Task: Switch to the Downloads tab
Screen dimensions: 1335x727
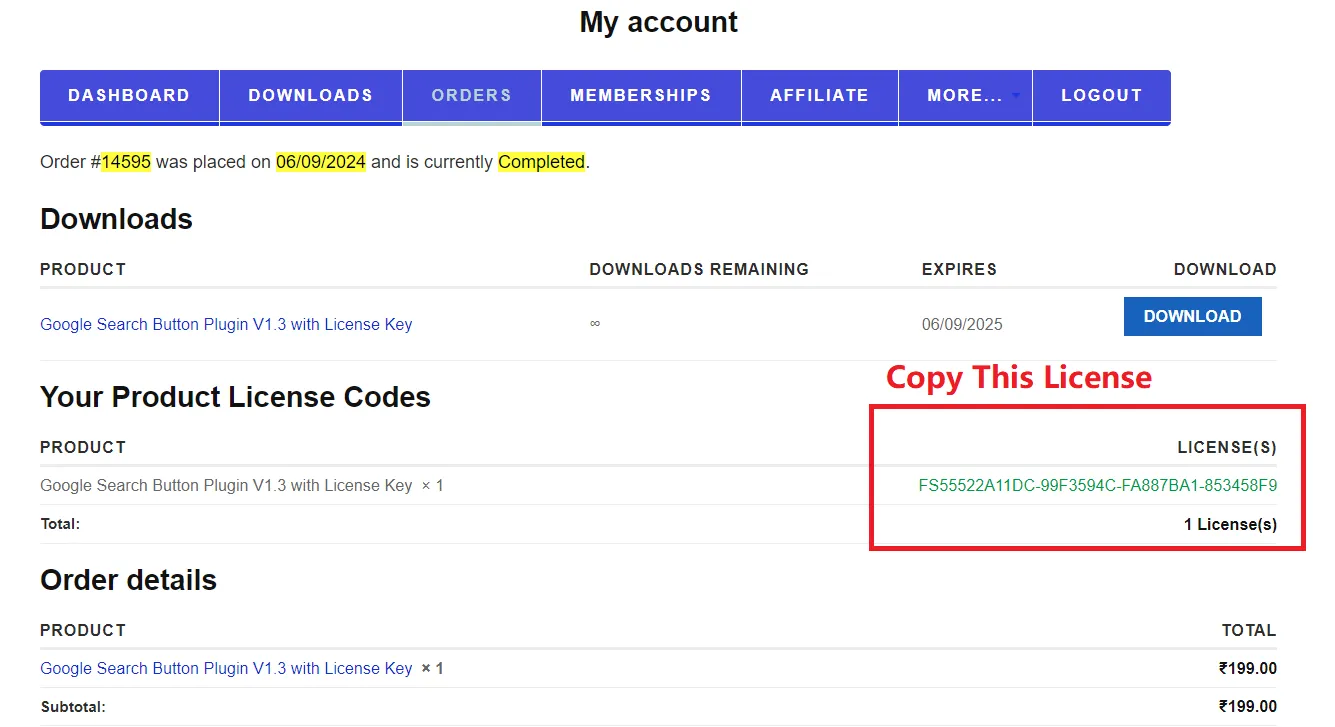Action: click(x=310, y=96)
